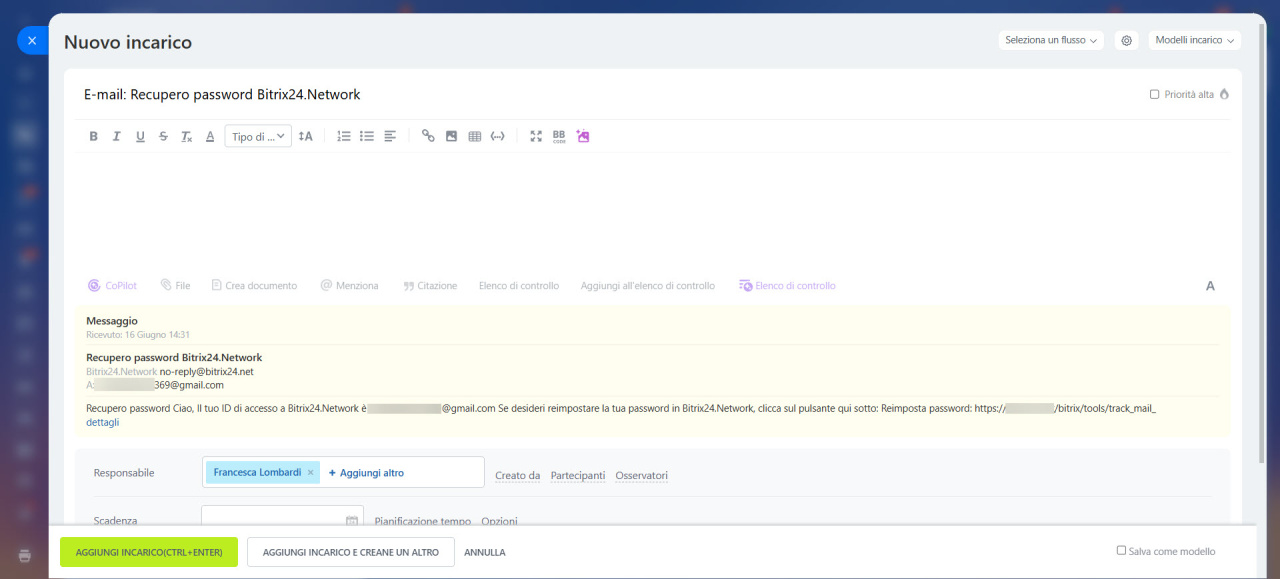This screenshot has width=1280, height=579.
Task: Insert an image into the description
Action: [x=451, y=136]
